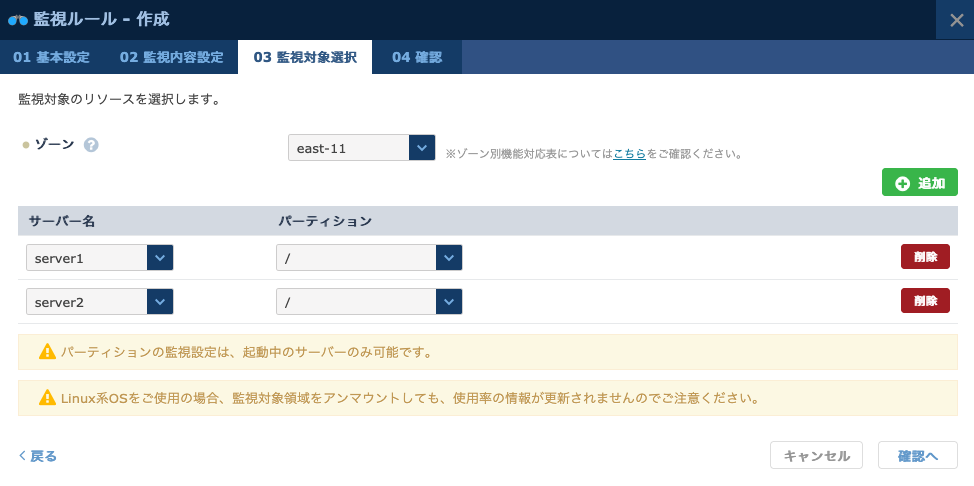Click the partition monitoring running-server notice
This screenshot has width=974, height=486.
click(246, 352)
